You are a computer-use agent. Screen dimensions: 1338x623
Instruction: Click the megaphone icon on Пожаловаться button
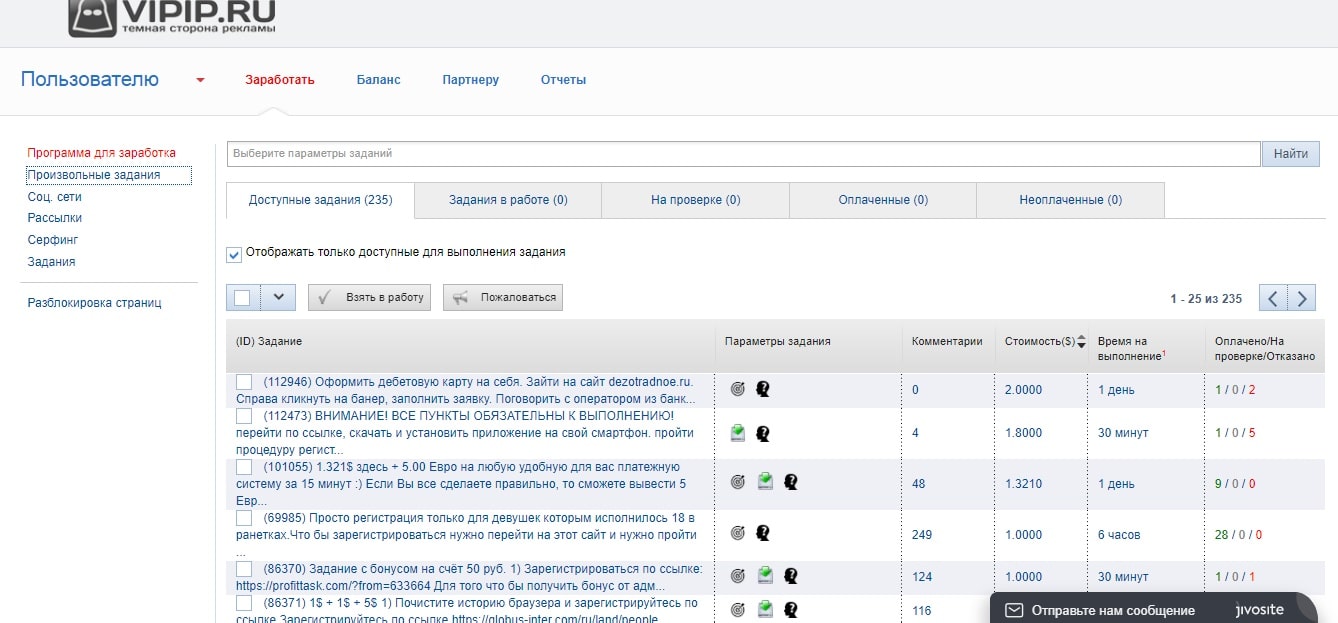[459, 297]
